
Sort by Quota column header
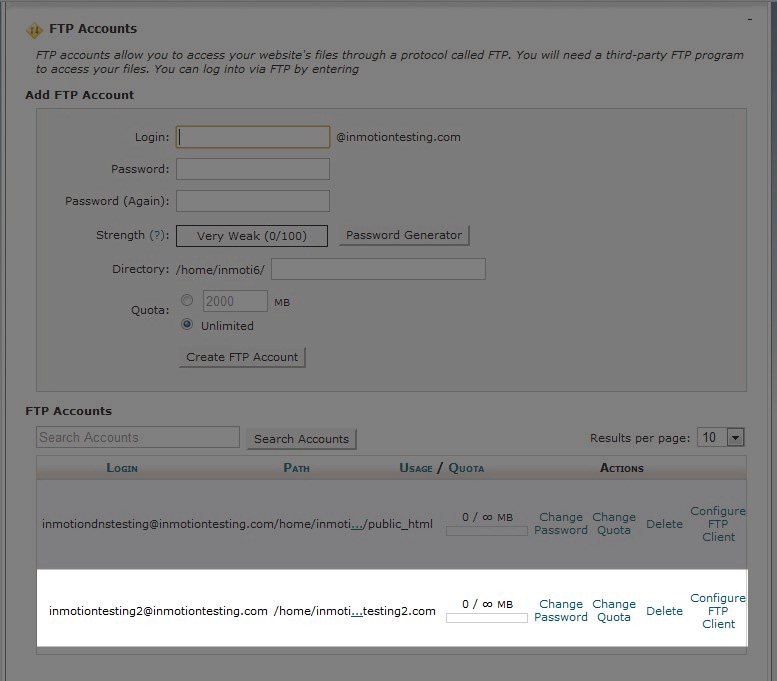[x=466, y=468]
